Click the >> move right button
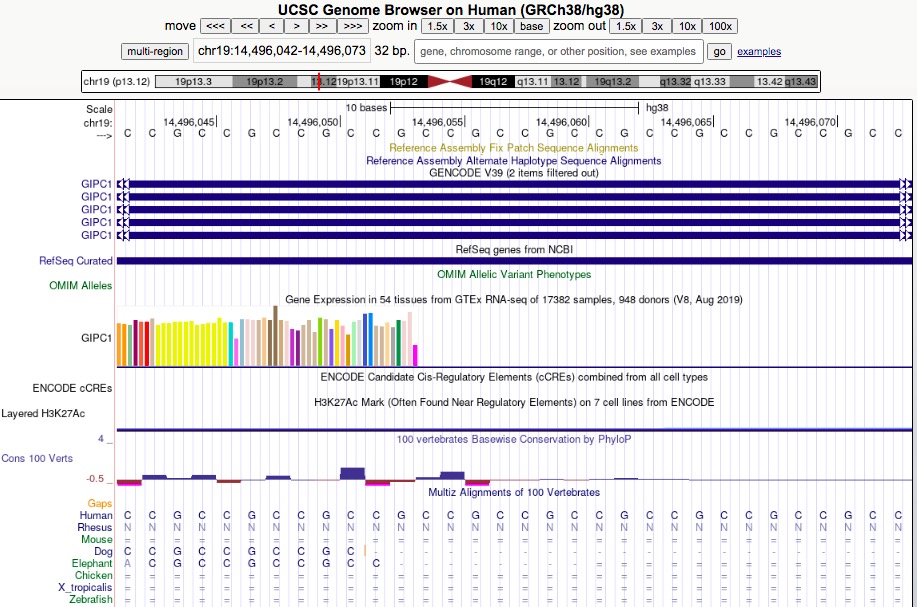The height and width of the screenshot is (607, 917). (322, 26)
